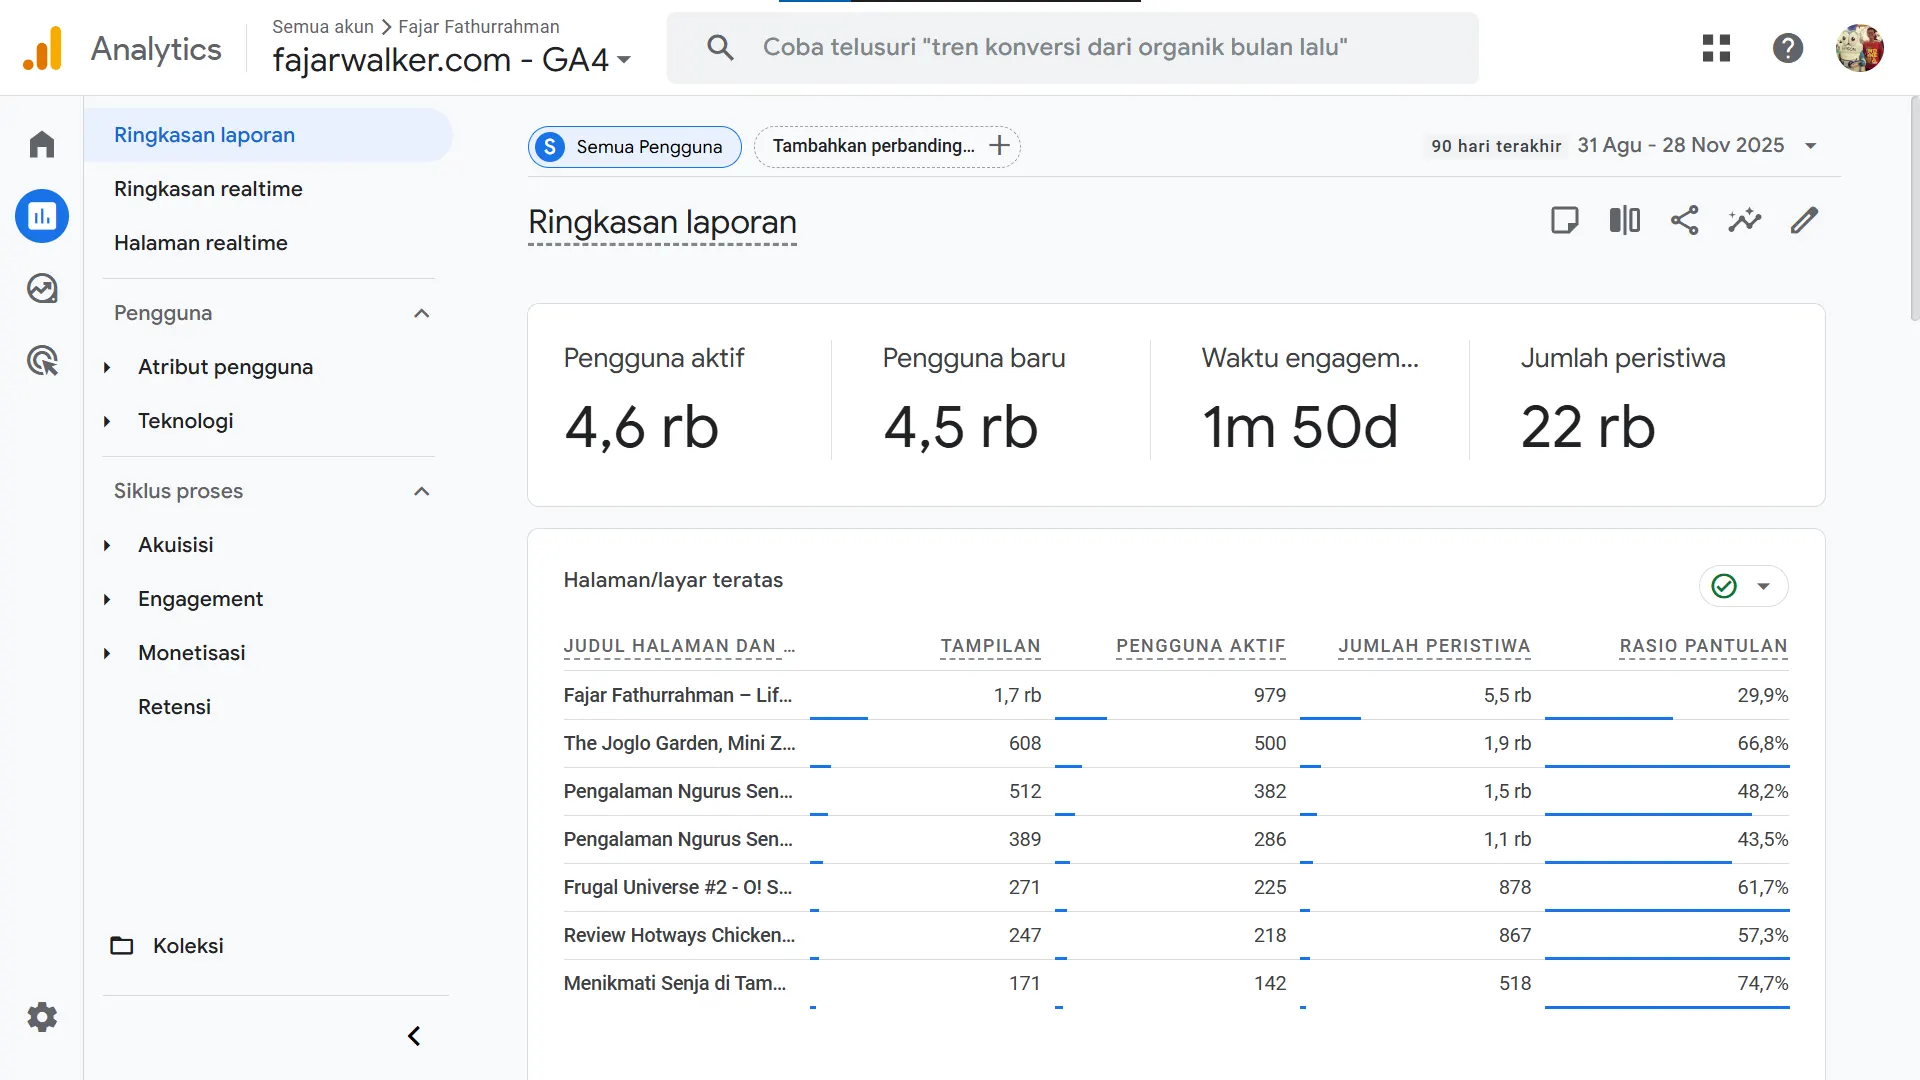Click the Explore icon in left rail

42,289
